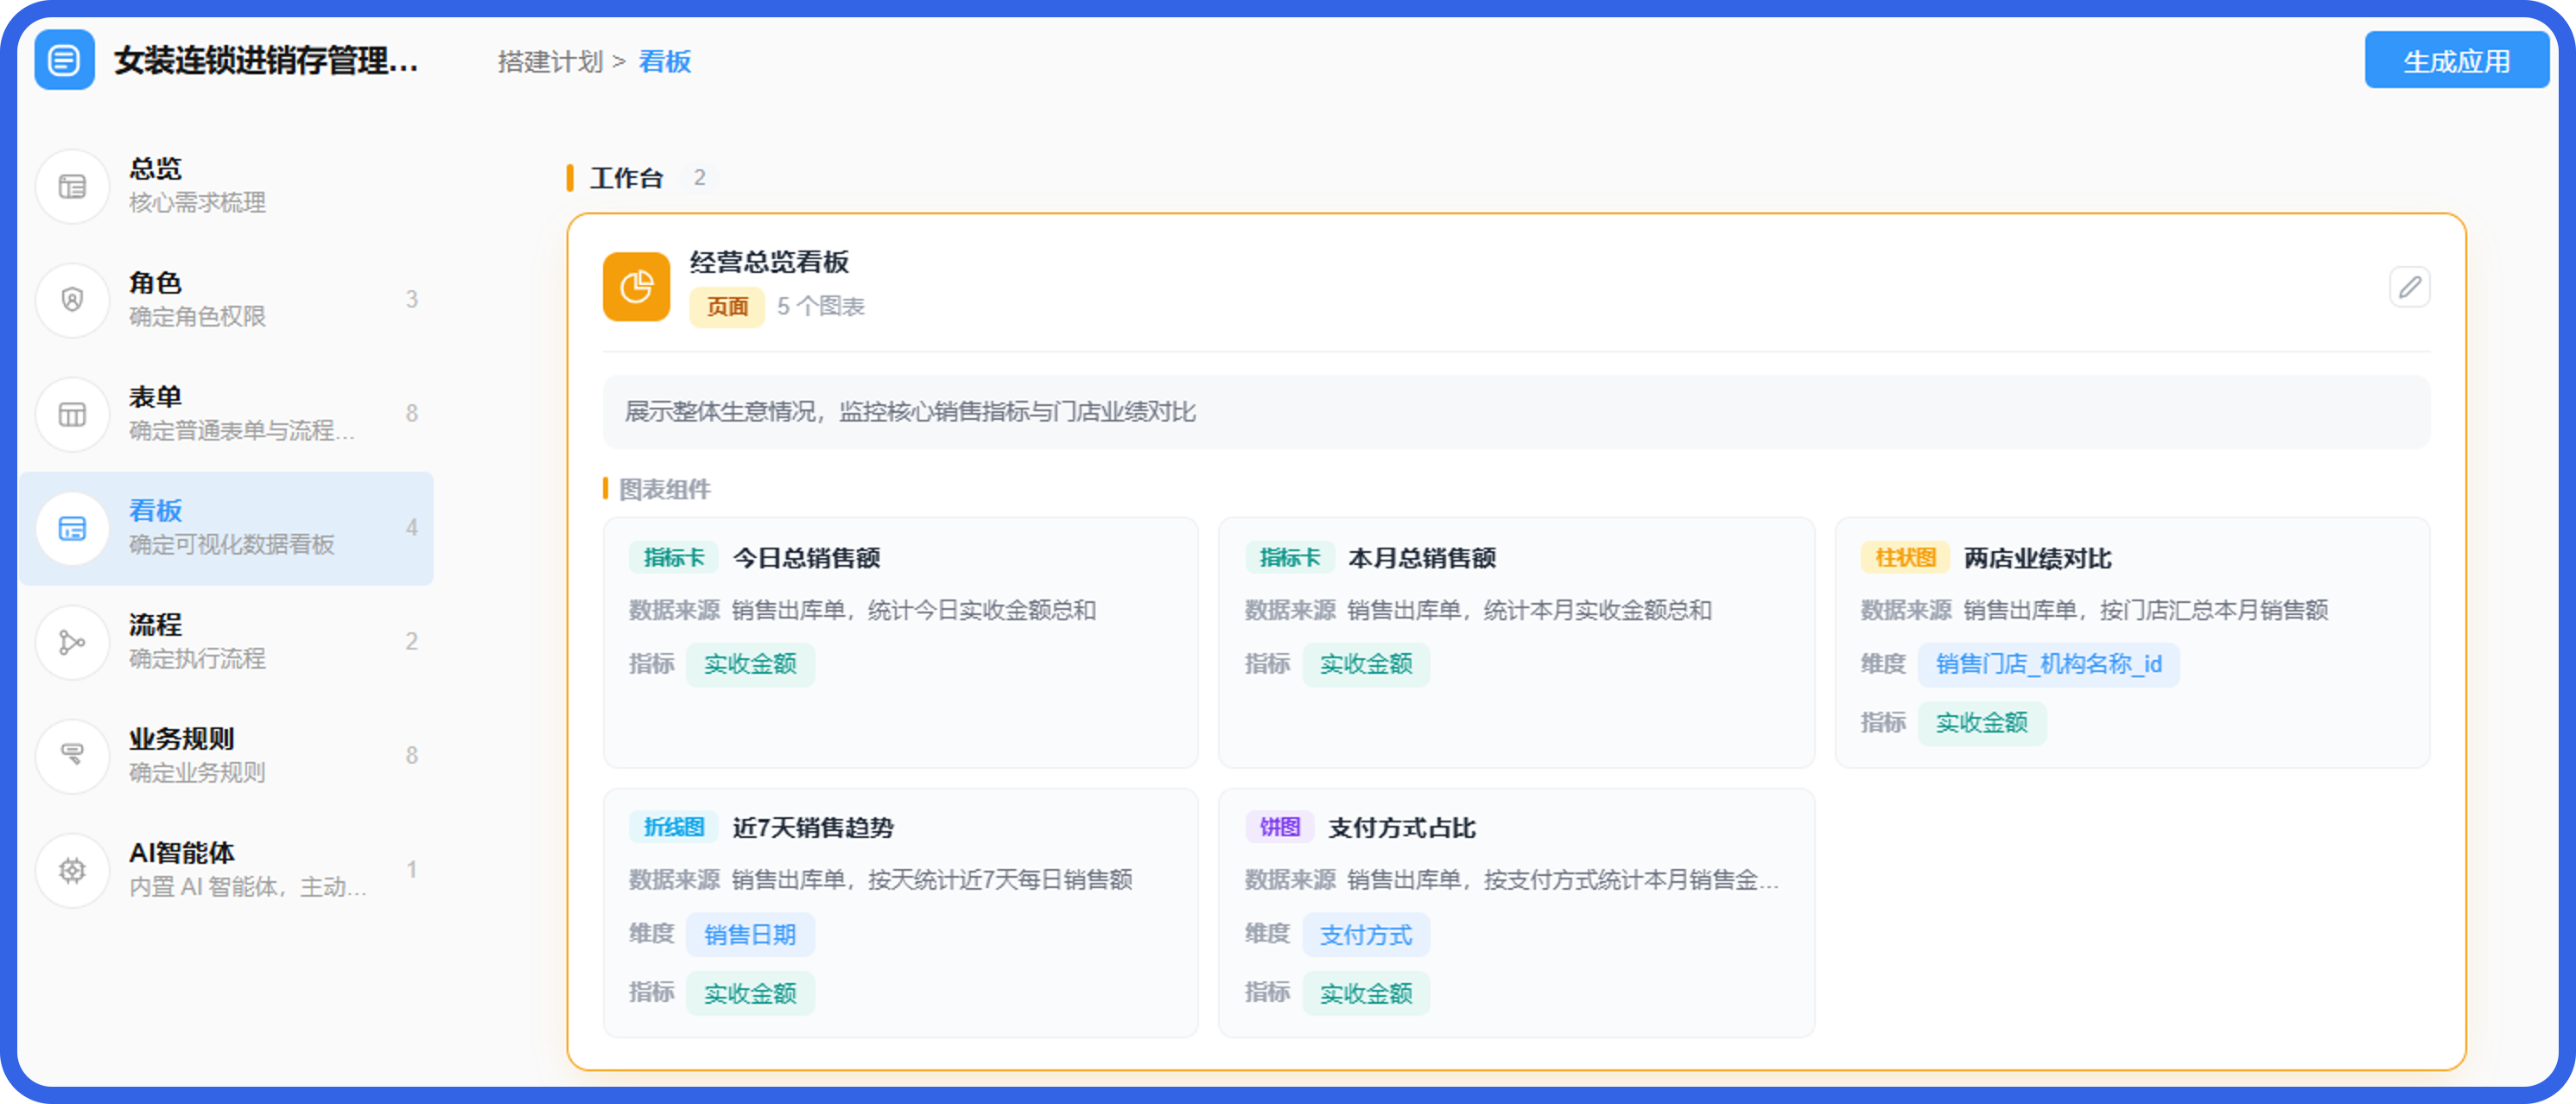
Task: Generate the app with 生成应用 button
Action: [2456, 61]
